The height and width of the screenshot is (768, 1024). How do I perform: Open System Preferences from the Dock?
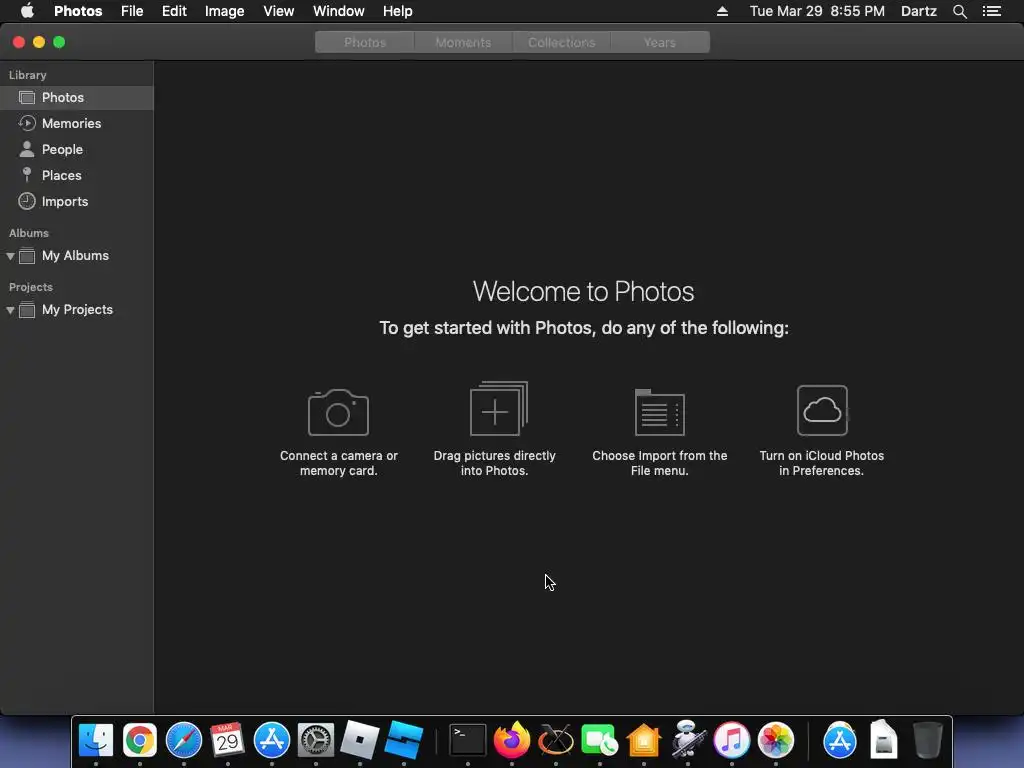tap(315, 740)
